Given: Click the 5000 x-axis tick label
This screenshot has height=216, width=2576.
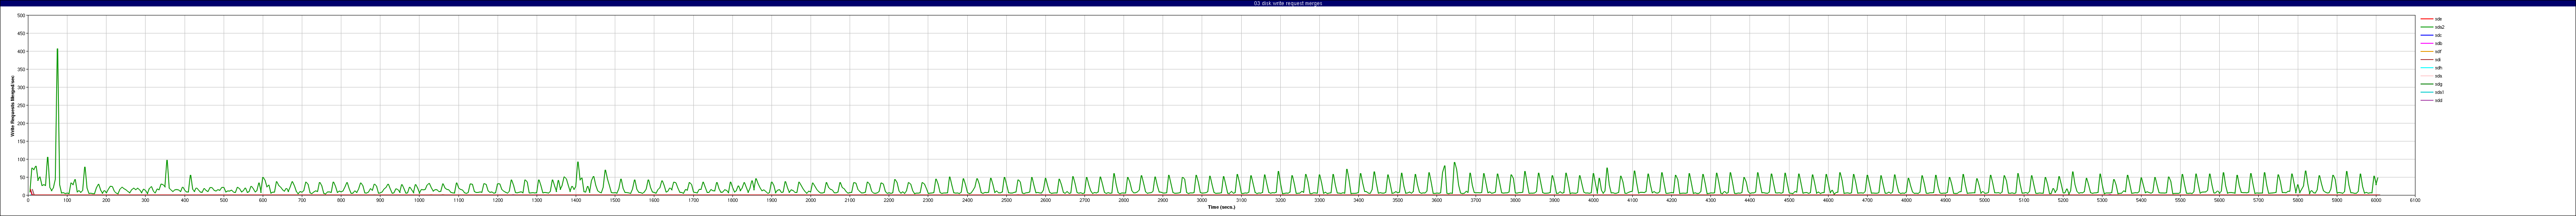Looking at the screenshot, I should pos(1984,200).
